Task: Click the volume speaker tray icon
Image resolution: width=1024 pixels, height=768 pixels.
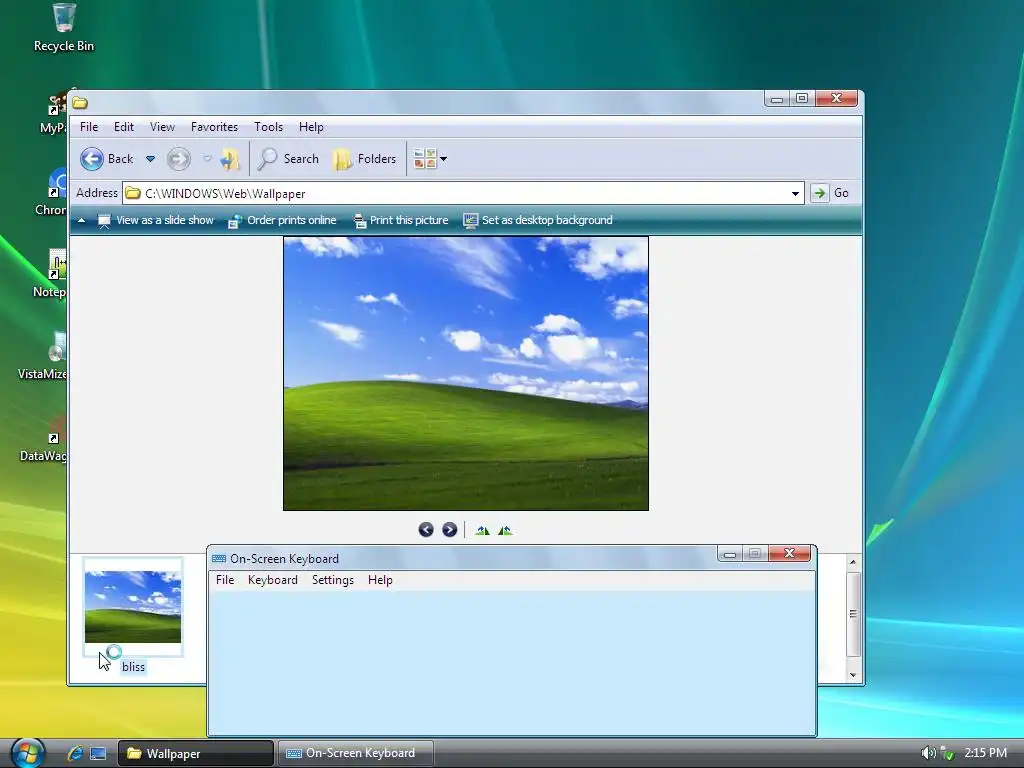Action: tap(927, 753)
